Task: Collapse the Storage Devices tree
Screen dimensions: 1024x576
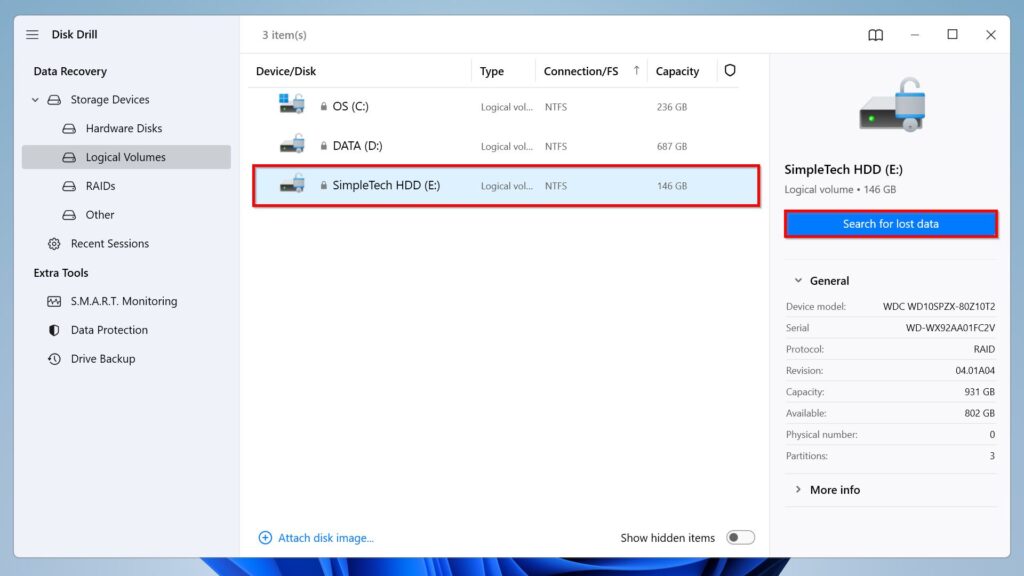Action: coord(36,100)
